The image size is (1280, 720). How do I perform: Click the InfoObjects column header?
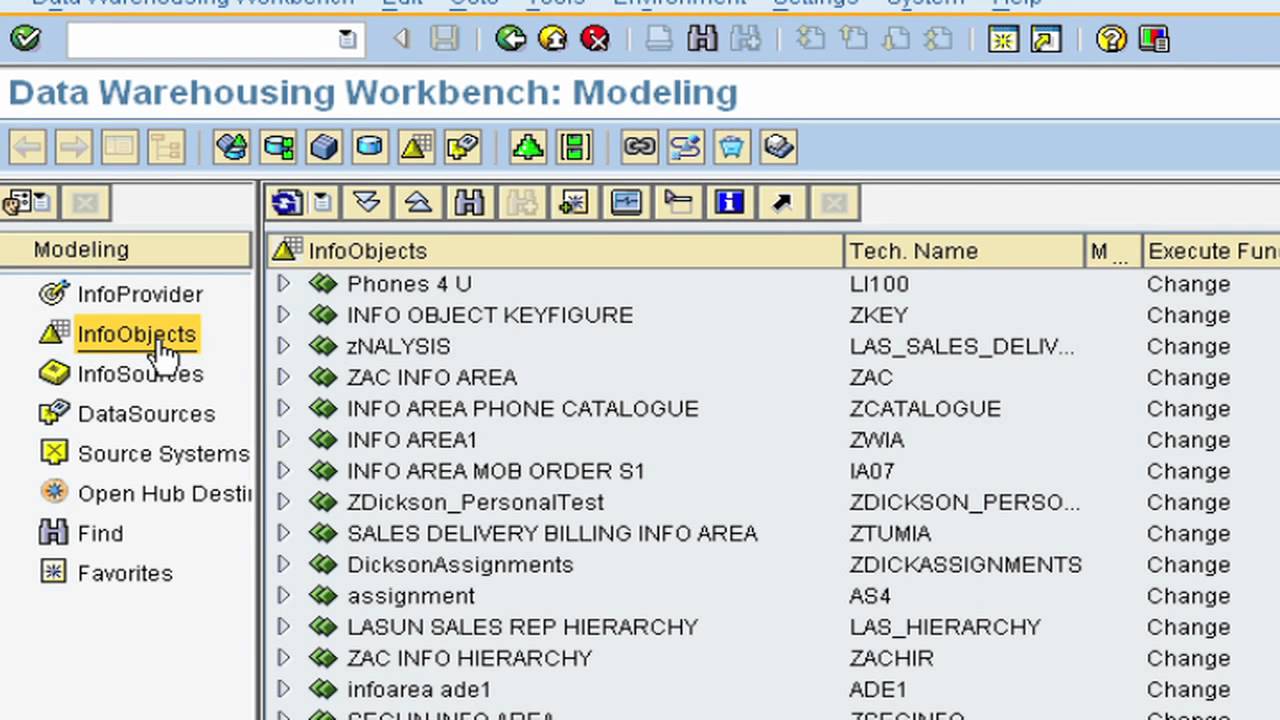tap(556, 251)
